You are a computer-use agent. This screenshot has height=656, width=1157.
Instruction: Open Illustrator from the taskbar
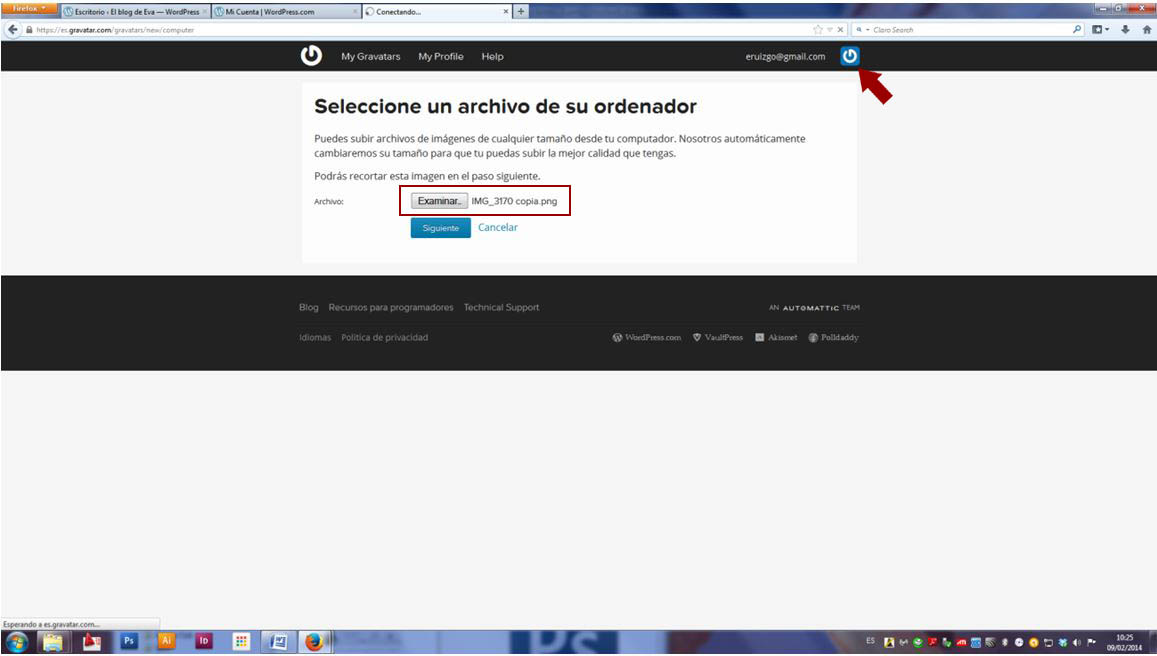click(167, 642)
